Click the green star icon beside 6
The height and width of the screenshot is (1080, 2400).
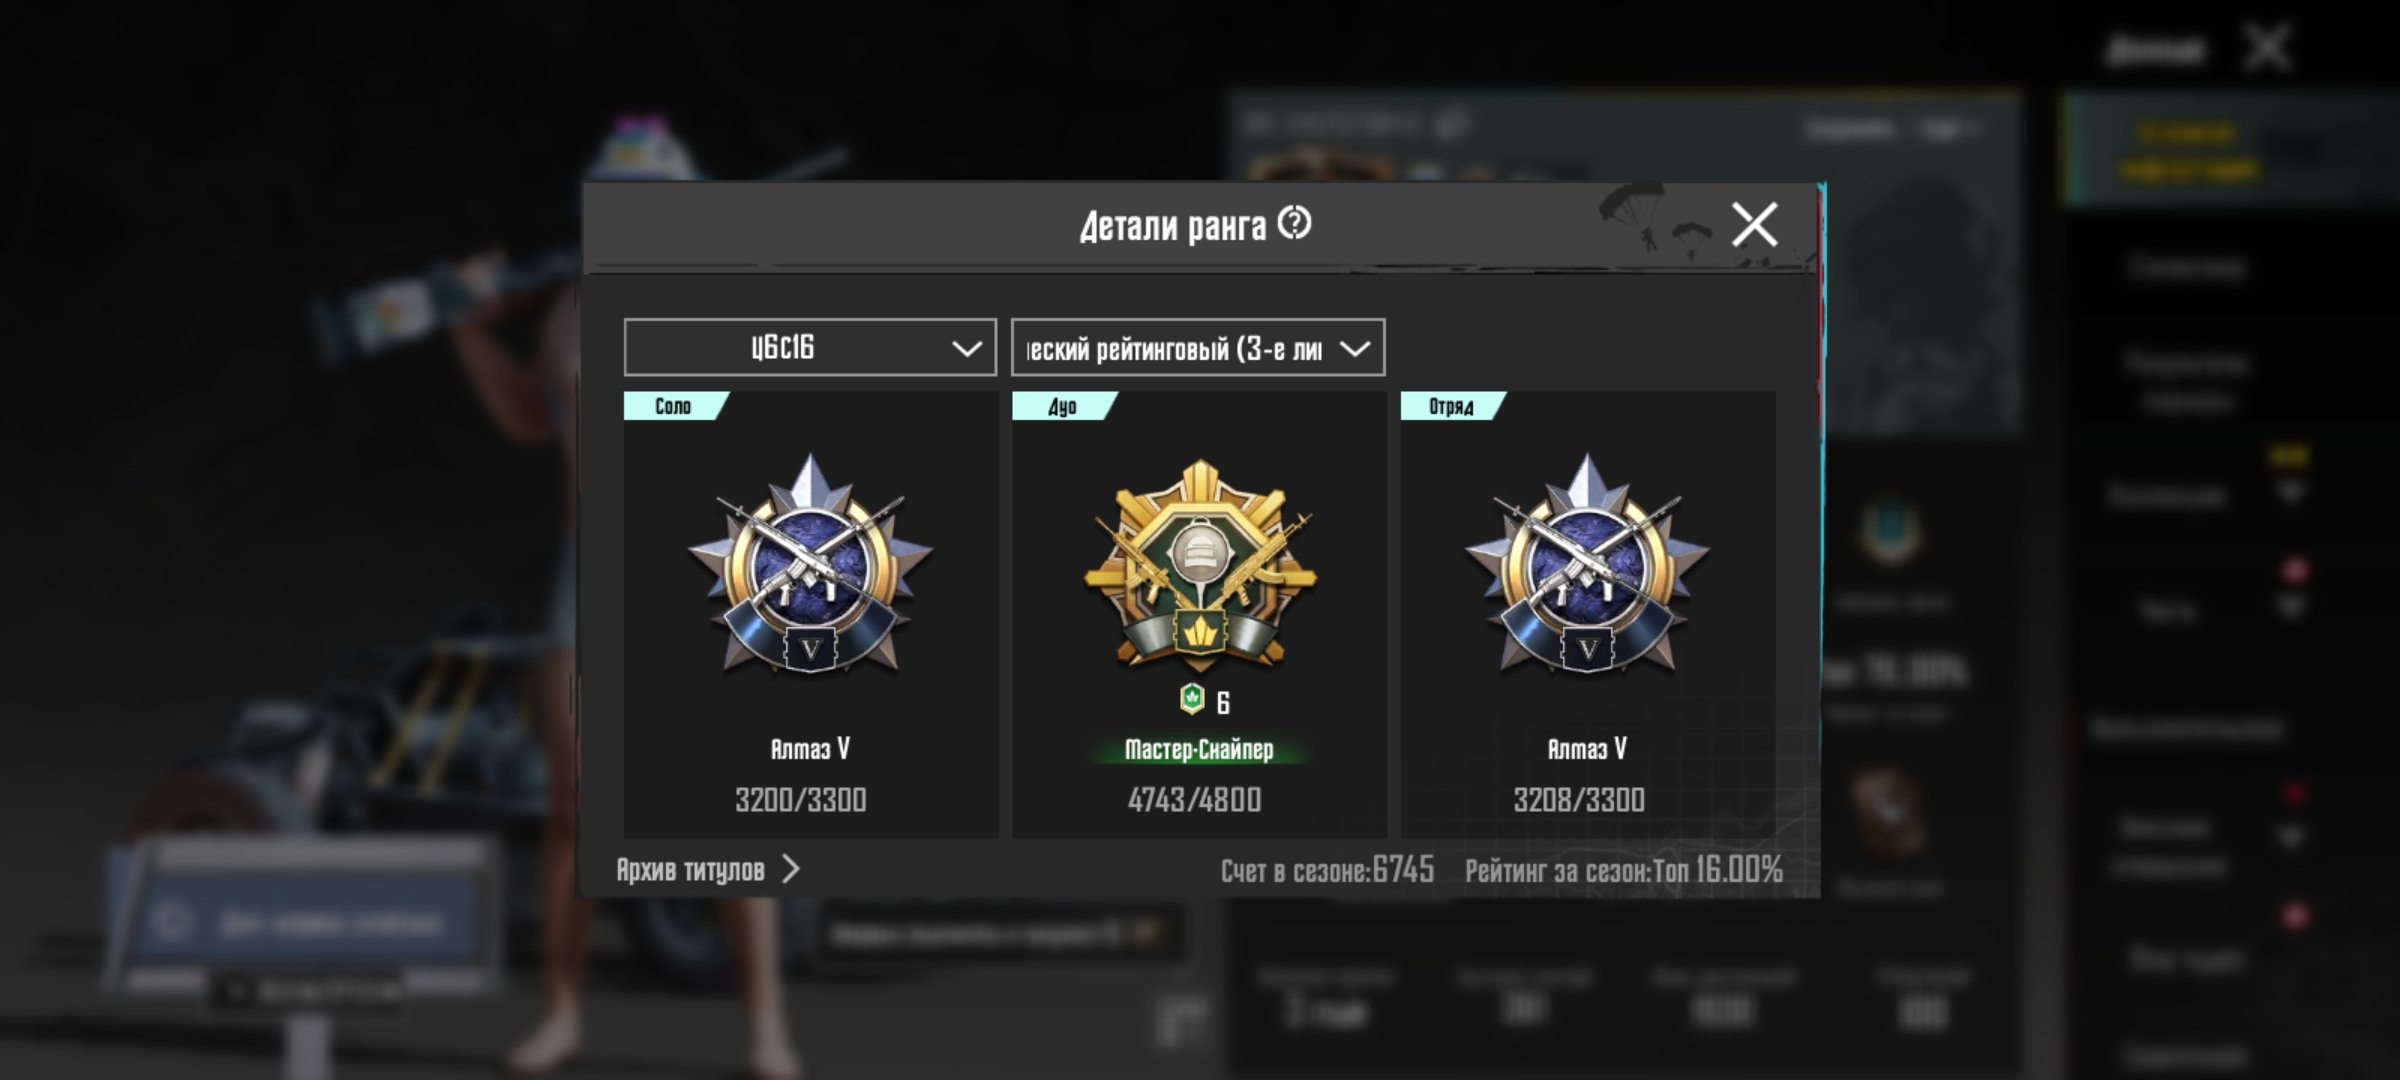coord(1191,699)
